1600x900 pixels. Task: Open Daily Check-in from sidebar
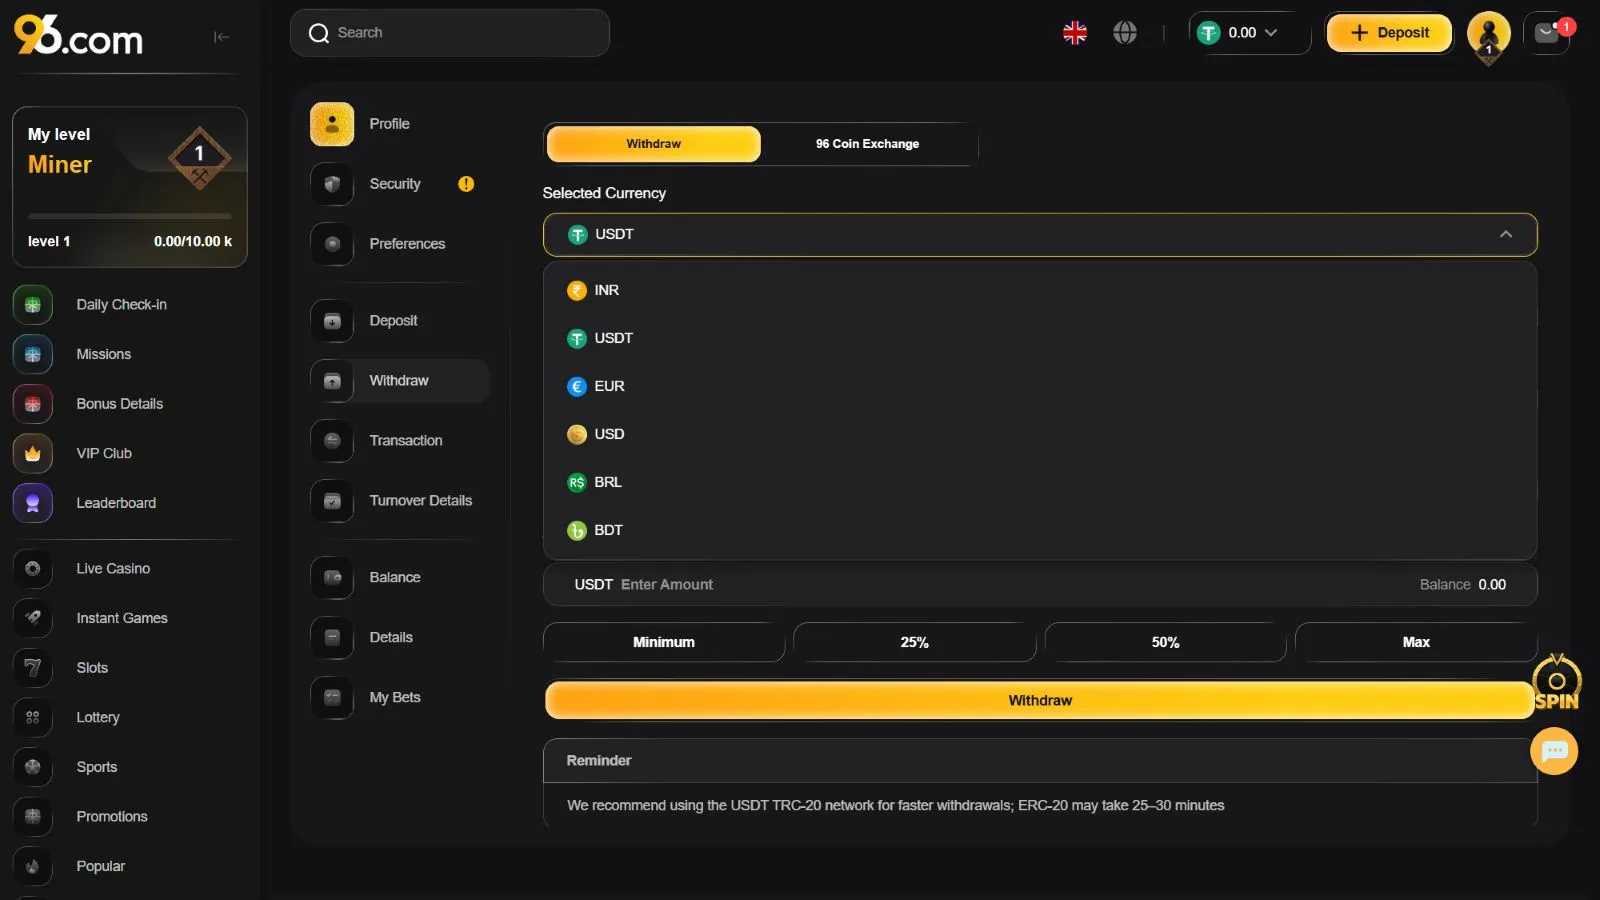pyautogui.click(x=121, y=305)
